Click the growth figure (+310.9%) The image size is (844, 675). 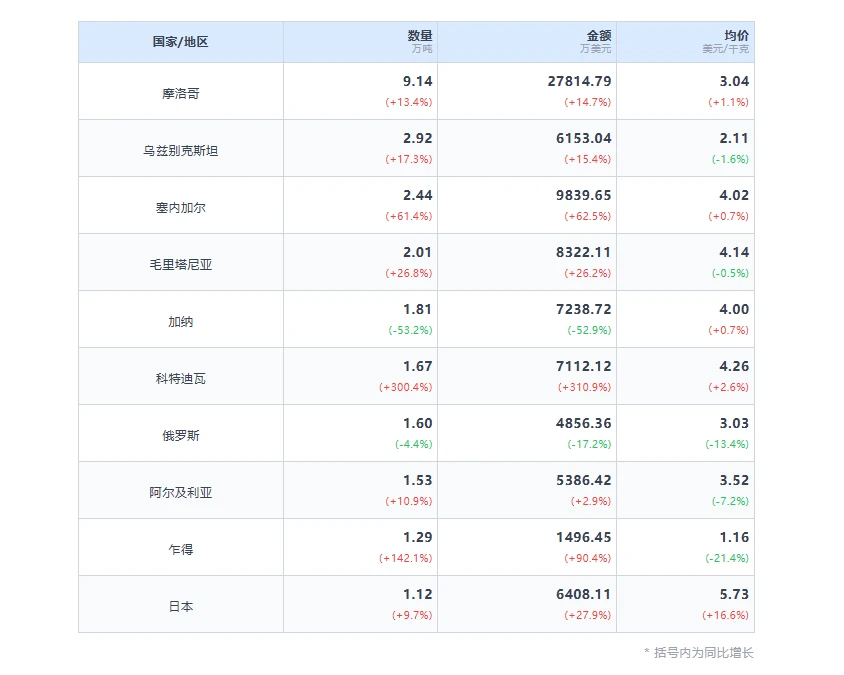tap(585, 388)
